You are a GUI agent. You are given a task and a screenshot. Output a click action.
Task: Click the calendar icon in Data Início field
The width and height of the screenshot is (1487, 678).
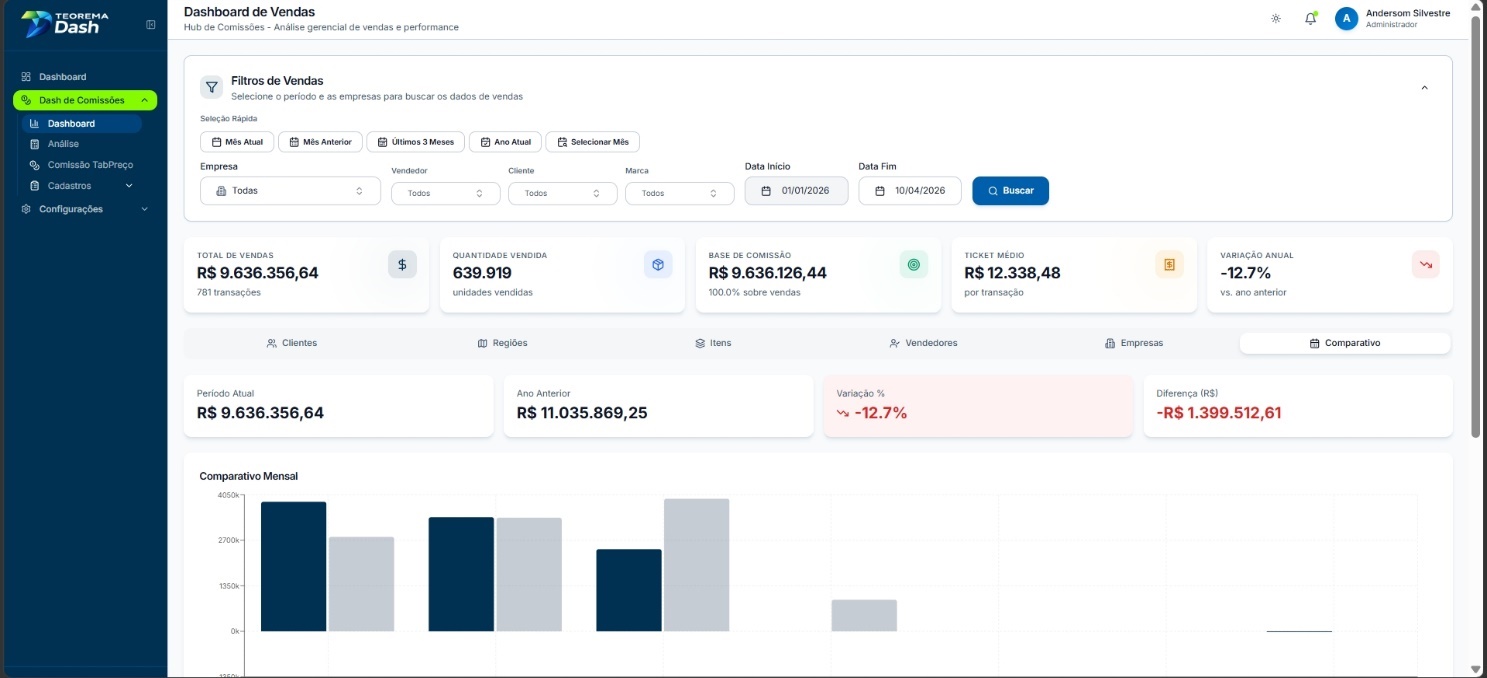coord(766,191)
